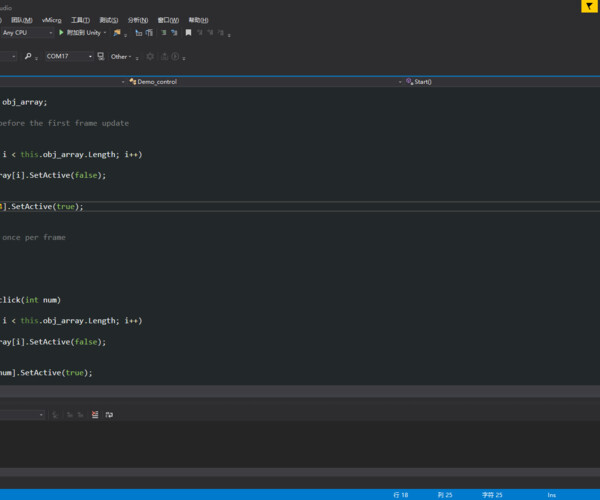
Task: Click 字符 25 in status bar
Action: pyautogui.click(x=492, y=495)
